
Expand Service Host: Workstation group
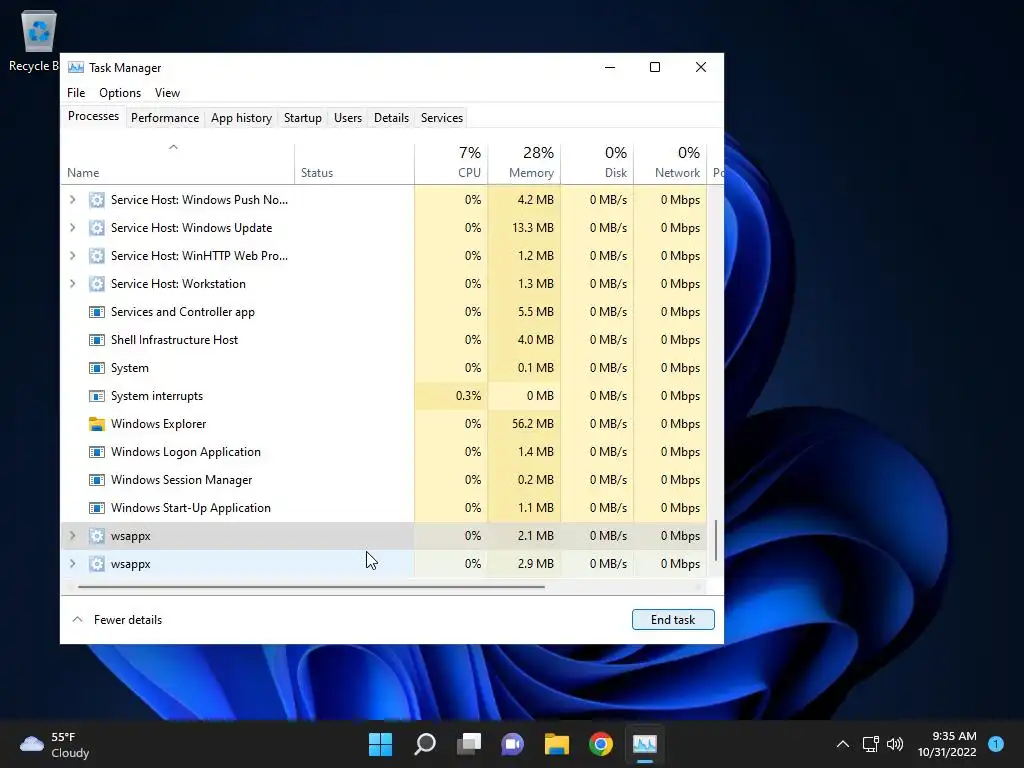pos(72,284)
